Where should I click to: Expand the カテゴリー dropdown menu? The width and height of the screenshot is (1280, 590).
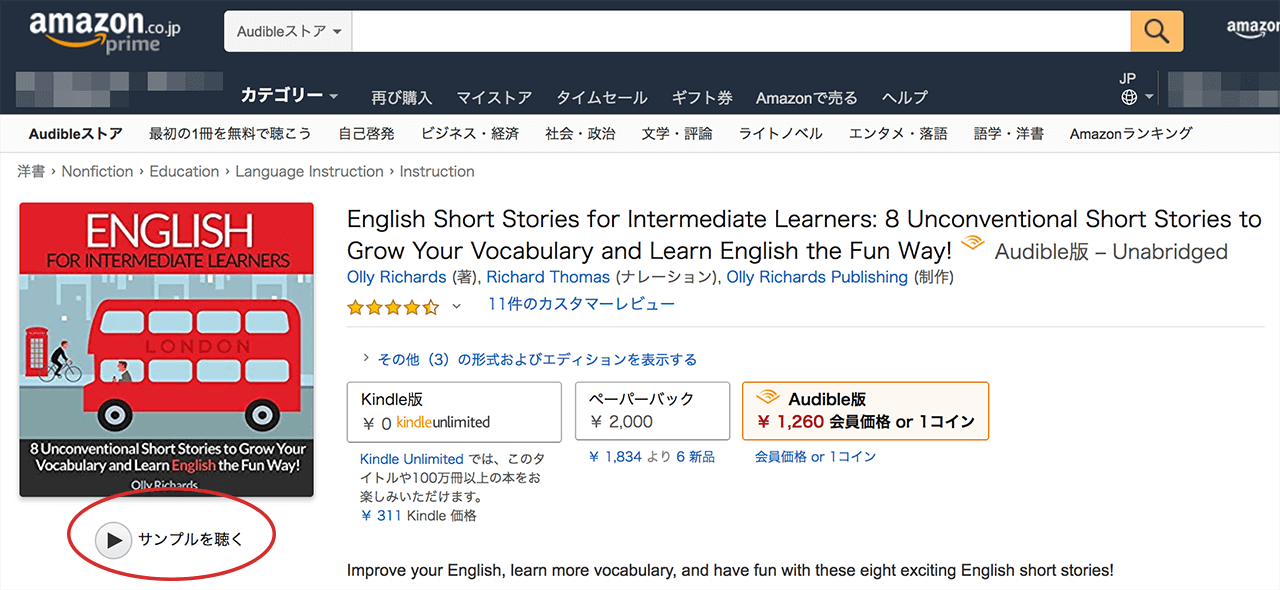(x=289, y=96)
